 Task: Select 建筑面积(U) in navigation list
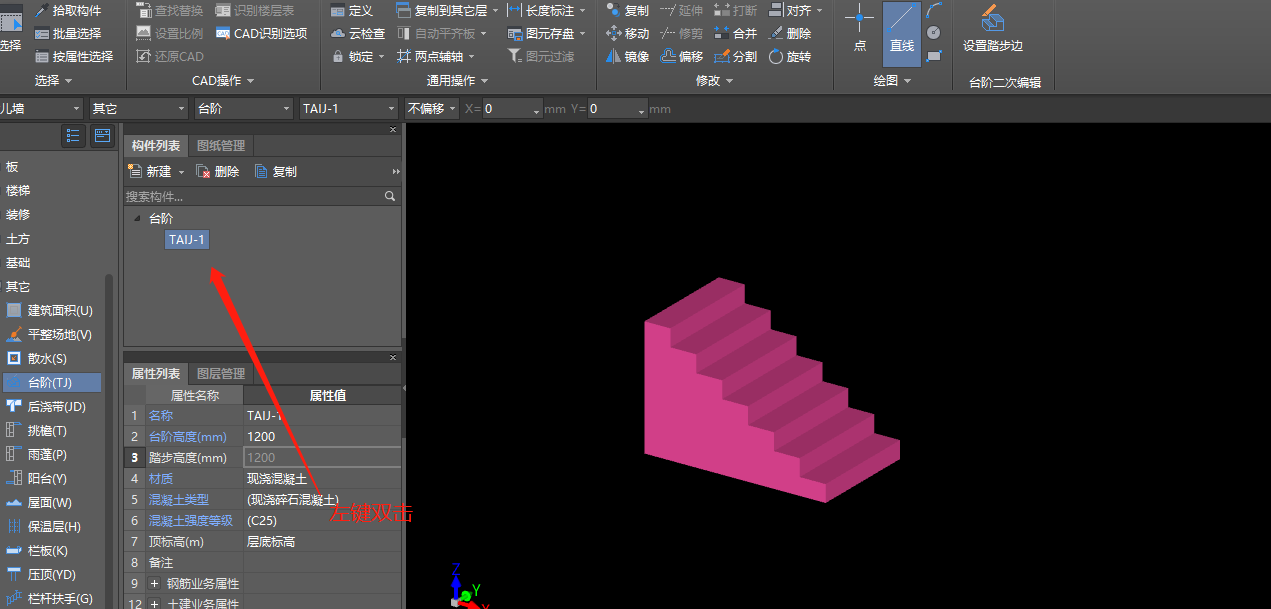click(x=51, y=310)
